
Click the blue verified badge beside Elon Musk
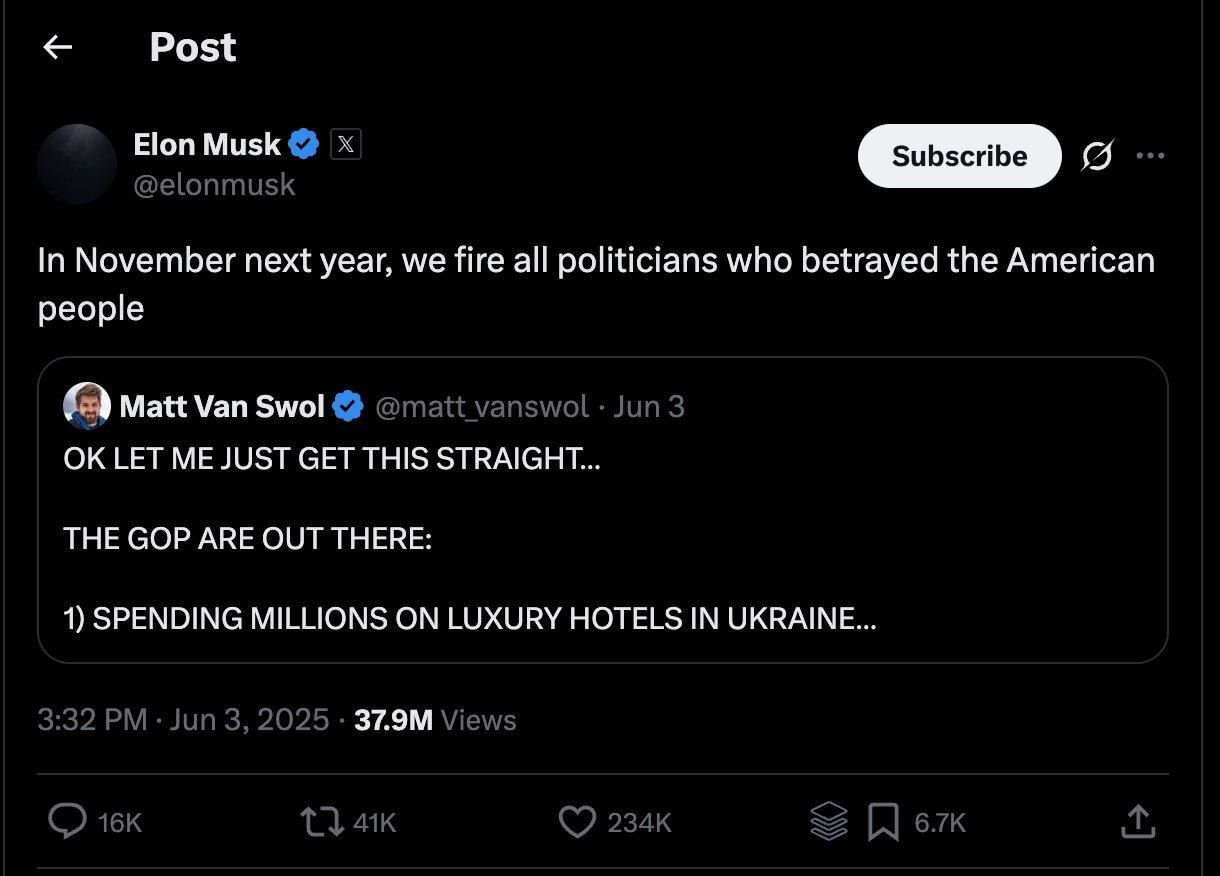click(304, 145)
